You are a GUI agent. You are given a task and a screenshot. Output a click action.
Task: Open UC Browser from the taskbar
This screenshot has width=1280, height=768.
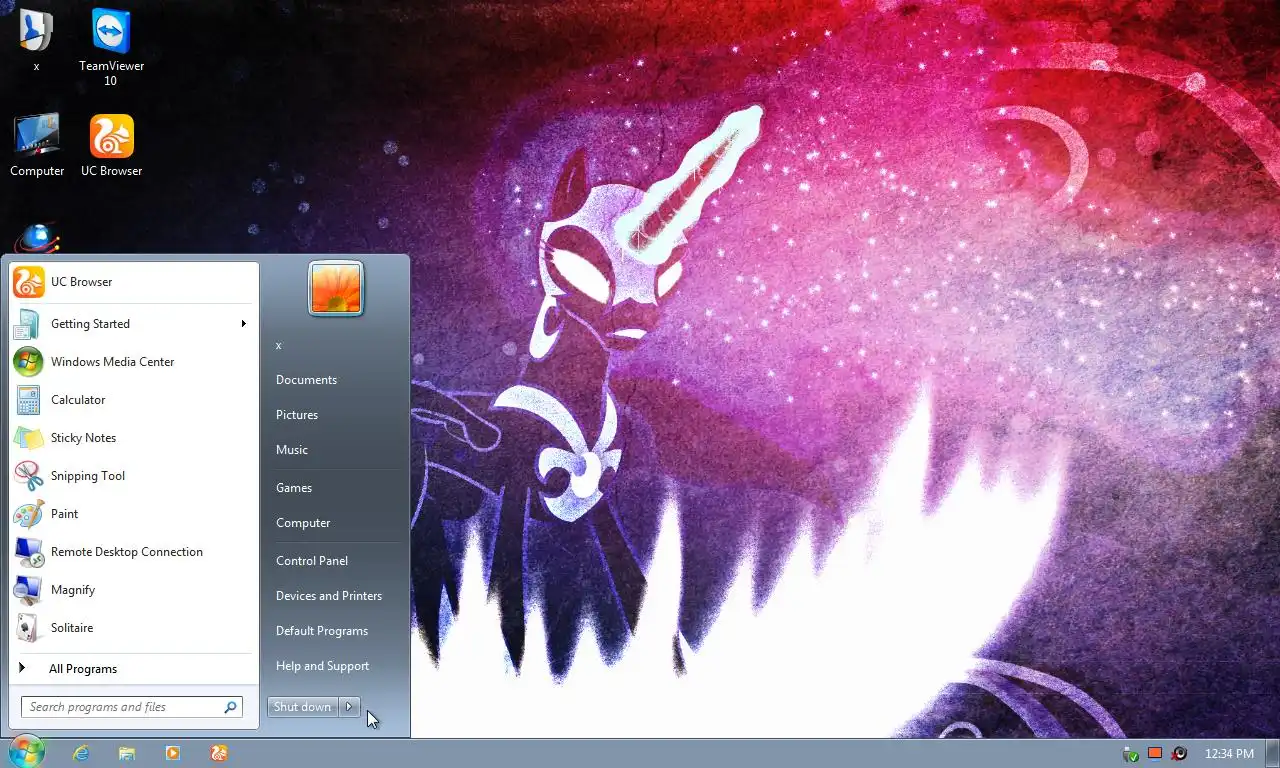click(x=219, y=753)
